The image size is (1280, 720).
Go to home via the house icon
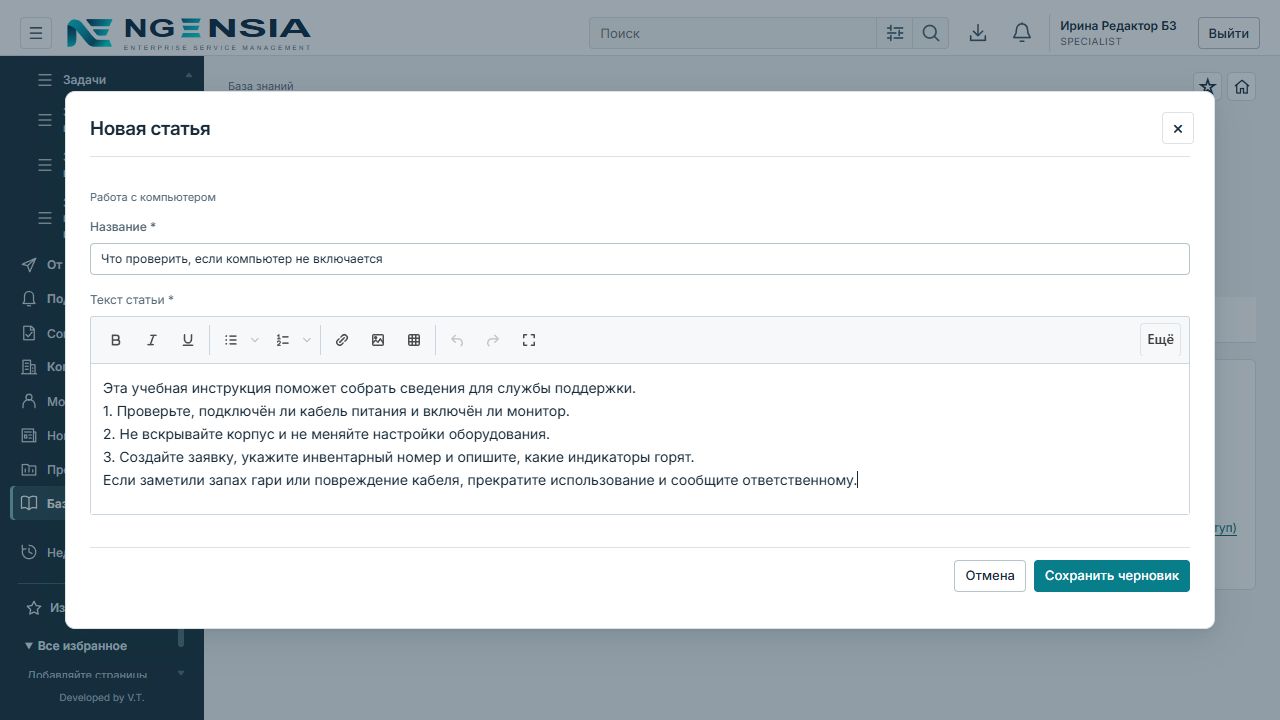point(1242,86)
